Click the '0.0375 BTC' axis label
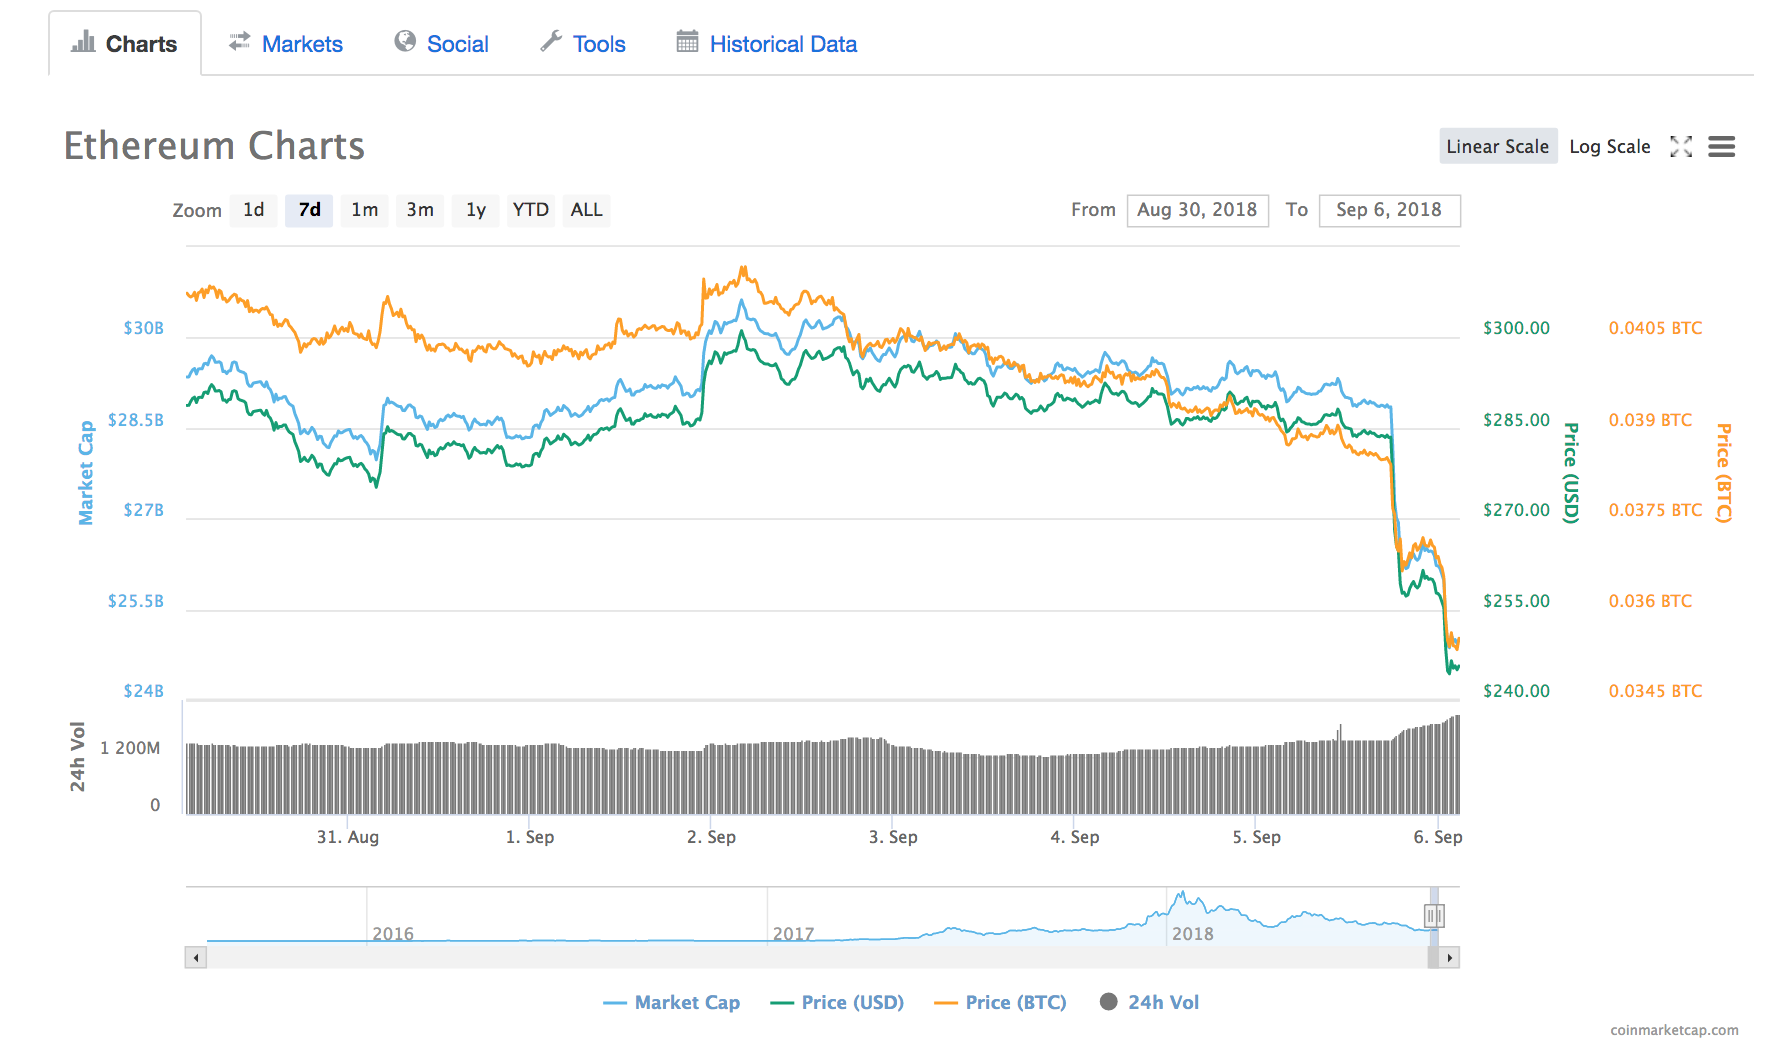This screenshot has height=1048, width=1766. click(1655, 510)
